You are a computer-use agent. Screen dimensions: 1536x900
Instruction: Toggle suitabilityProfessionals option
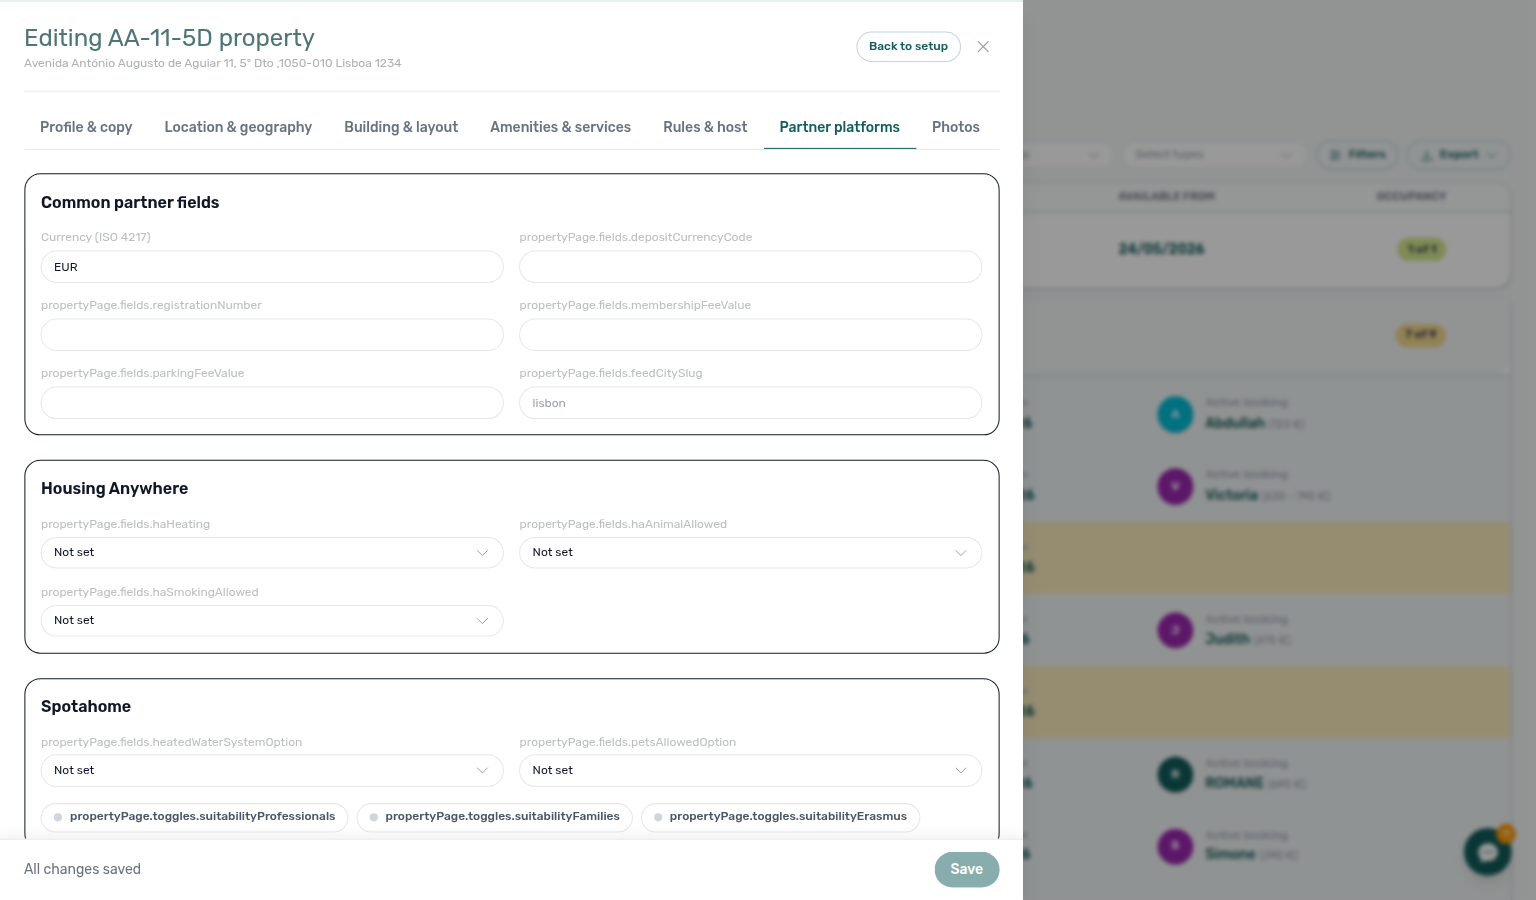point(195,817)
